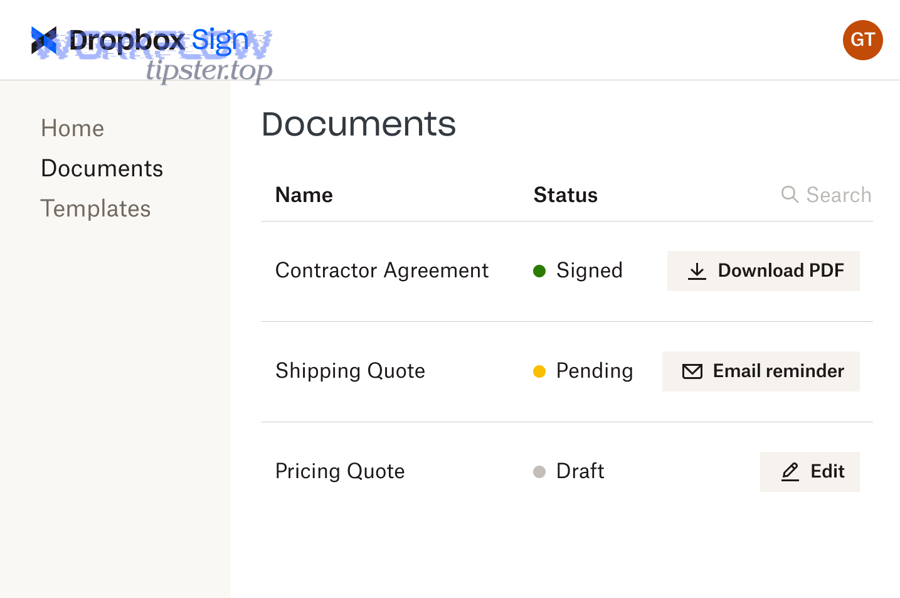Switch to the Home section
900x598 pixels.
coord(72,128)
